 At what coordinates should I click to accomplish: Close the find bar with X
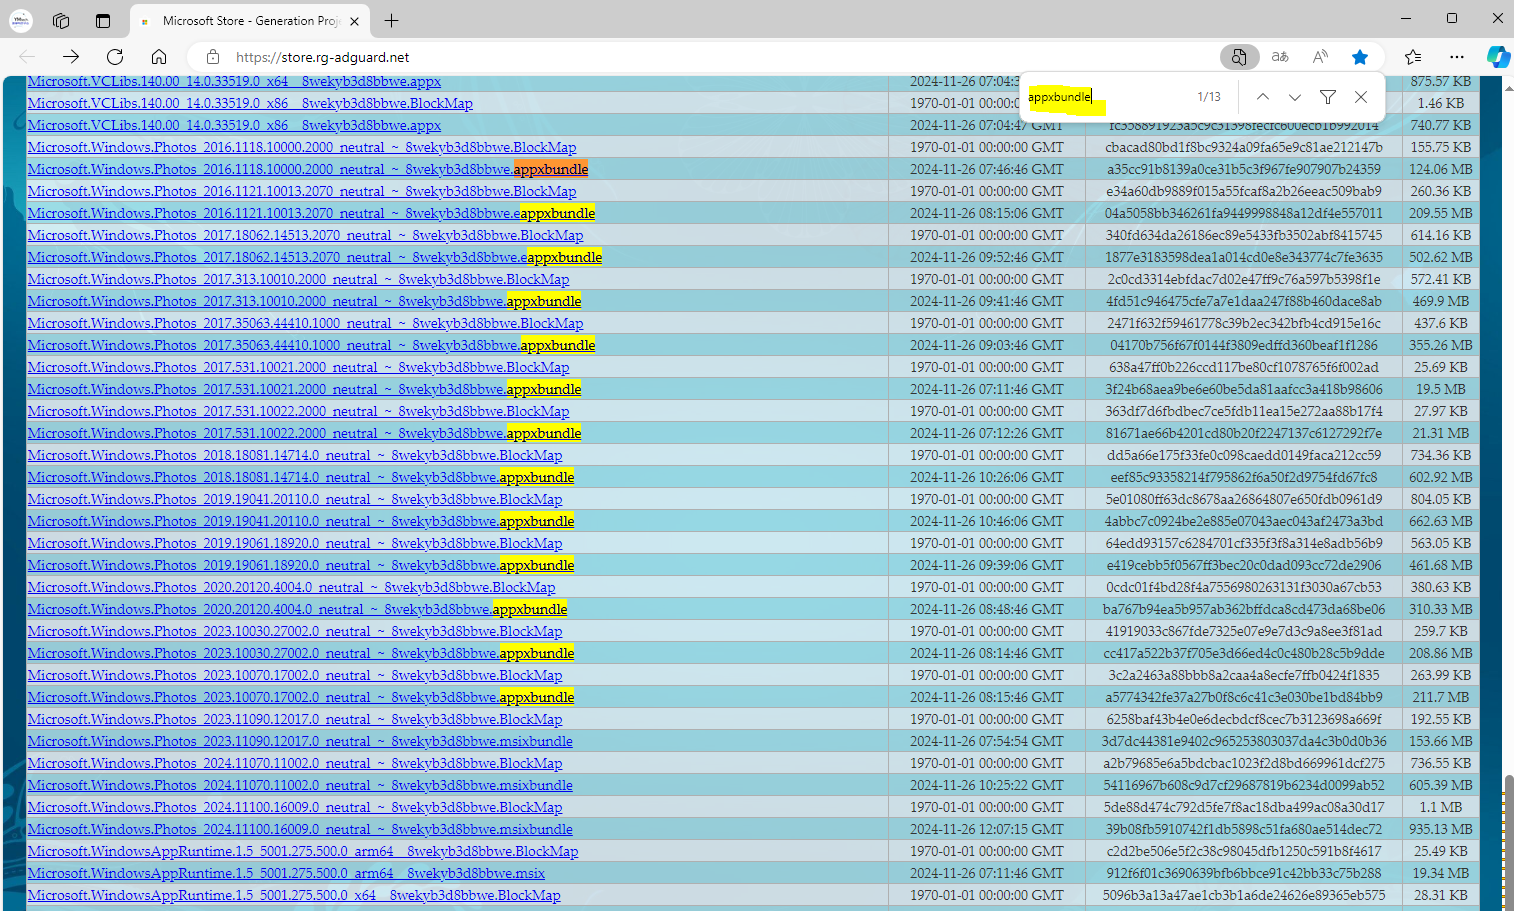pyautogui.click(x=1361, y=97)
